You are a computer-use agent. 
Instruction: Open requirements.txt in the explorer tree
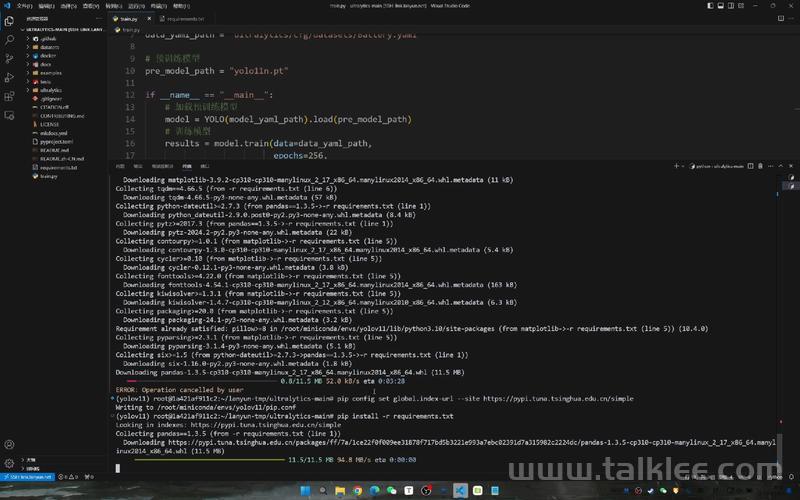click(x=58, y=167)
